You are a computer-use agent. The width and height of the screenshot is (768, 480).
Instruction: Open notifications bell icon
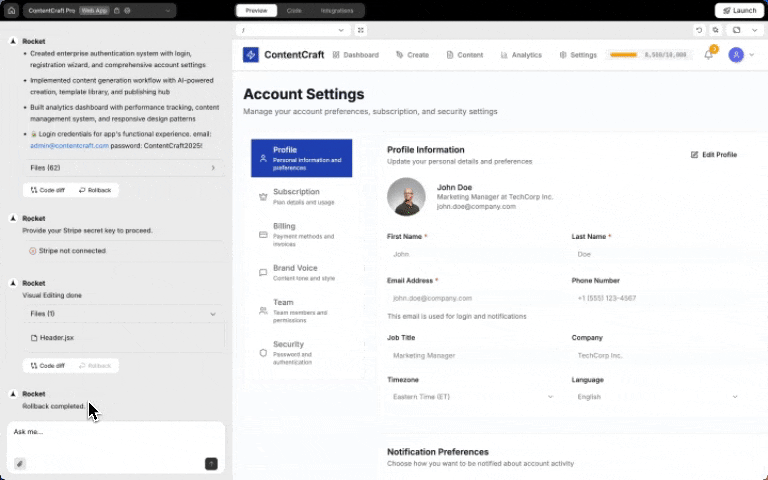708,55
